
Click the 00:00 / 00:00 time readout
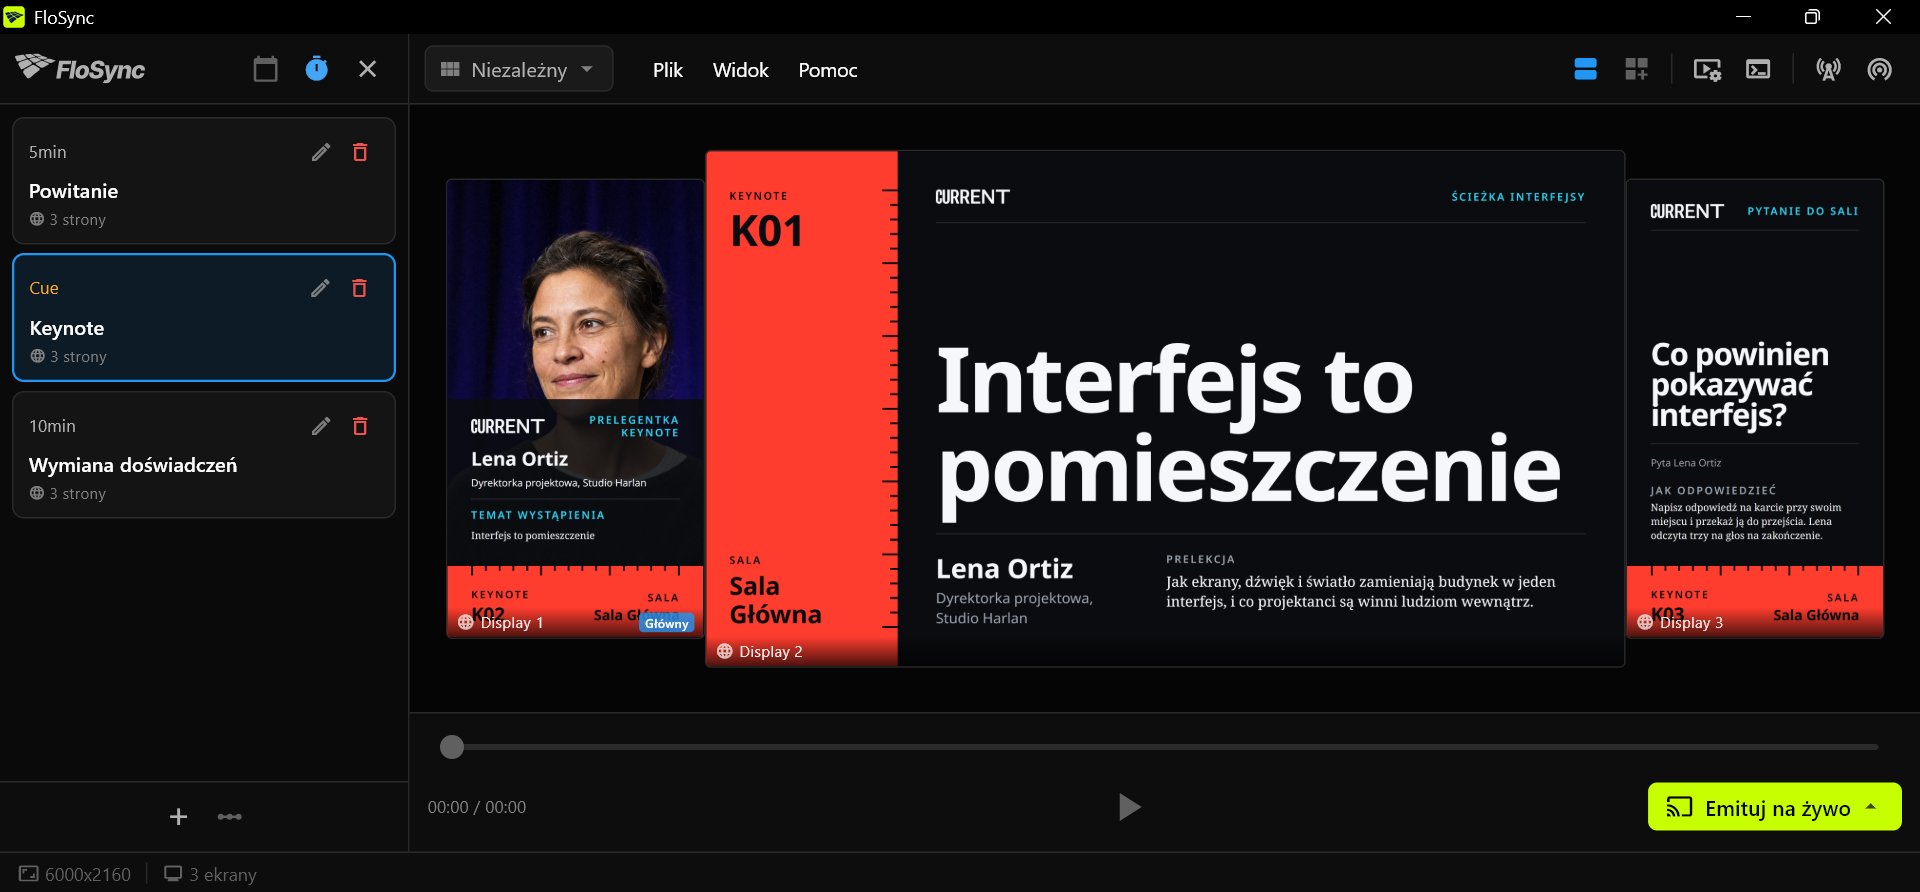click(477, 807)
